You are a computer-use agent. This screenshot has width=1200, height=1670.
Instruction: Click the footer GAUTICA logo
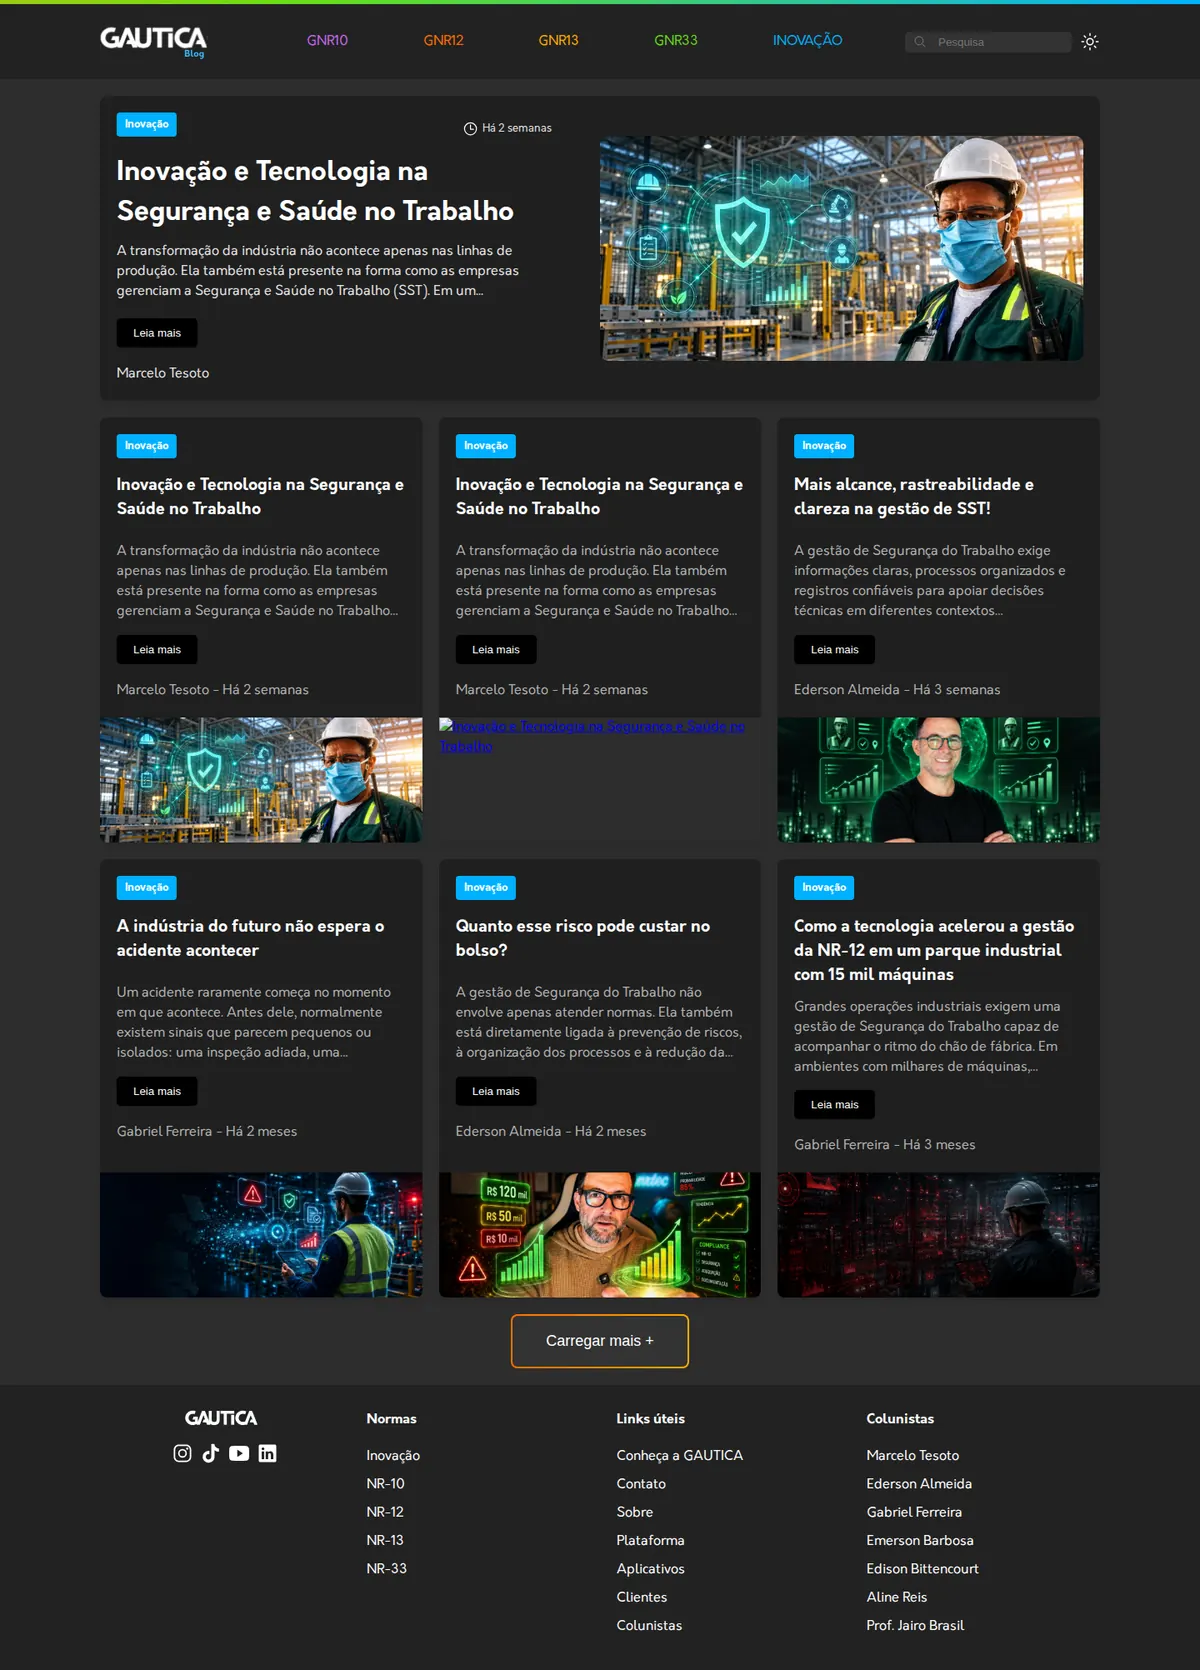pyautogui.click(x=221, y=1418)
